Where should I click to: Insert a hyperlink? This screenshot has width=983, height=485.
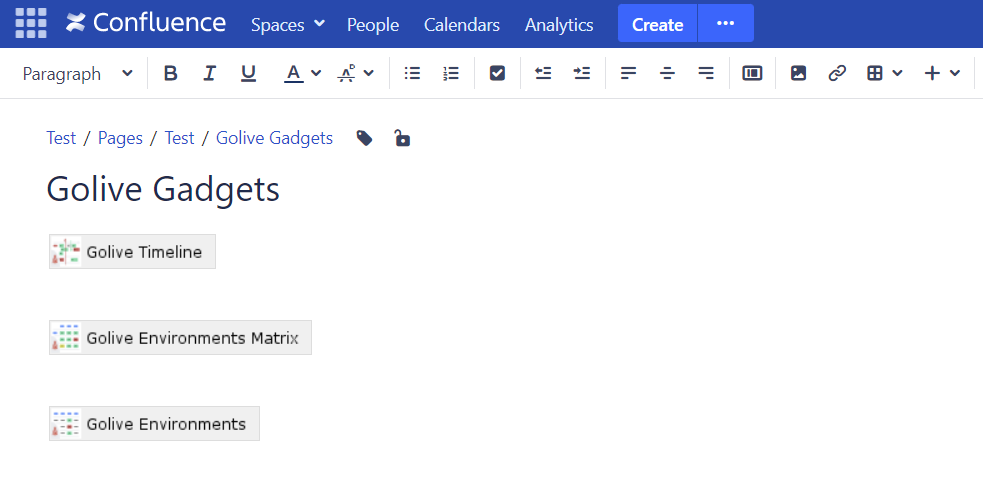click(837, 73)
